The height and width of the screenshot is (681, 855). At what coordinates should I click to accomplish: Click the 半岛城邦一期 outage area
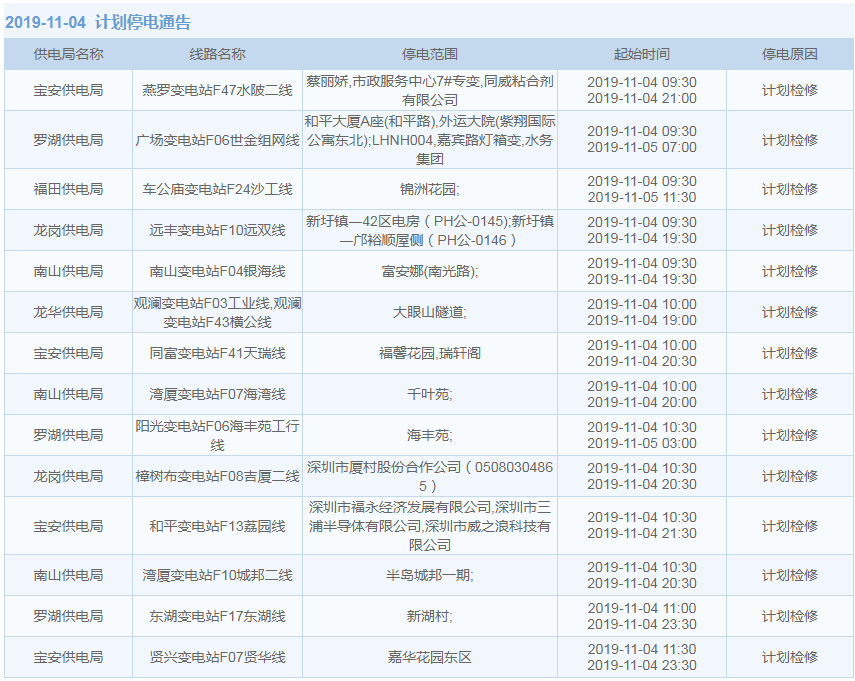[429, 575]
